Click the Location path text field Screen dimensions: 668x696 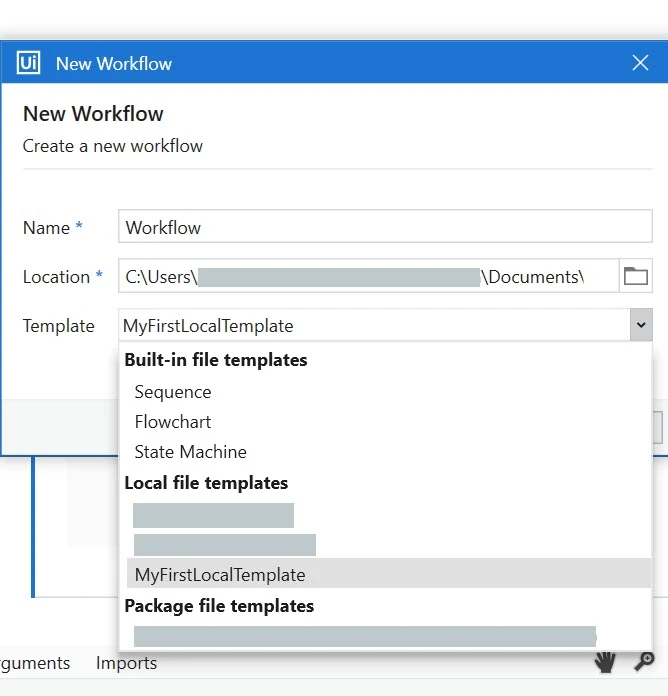[368, 276]
